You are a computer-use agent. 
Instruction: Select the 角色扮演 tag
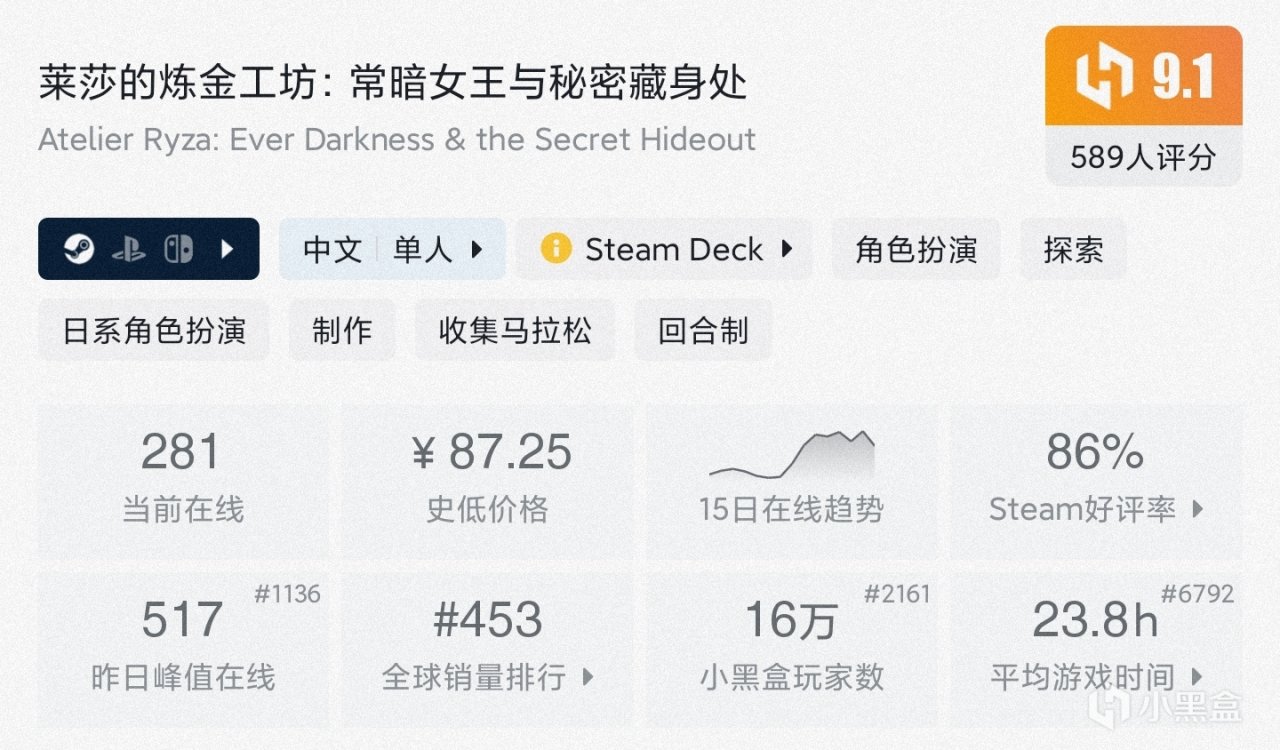point(916,249)
